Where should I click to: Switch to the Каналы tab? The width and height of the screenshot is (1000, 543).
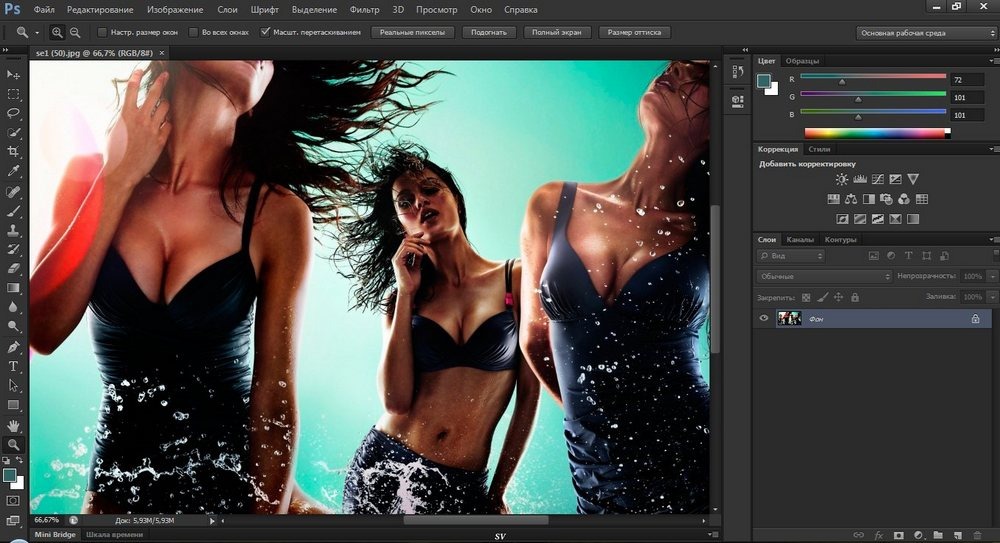point(800,240)
